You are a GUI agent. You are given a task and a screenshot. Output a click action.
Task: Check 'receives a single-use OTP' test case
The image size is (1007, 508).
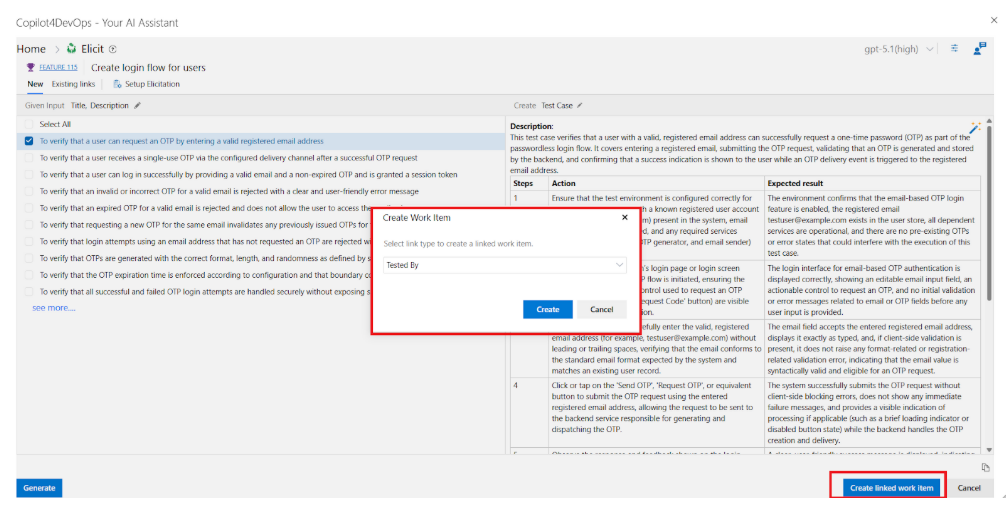(29, 157)
